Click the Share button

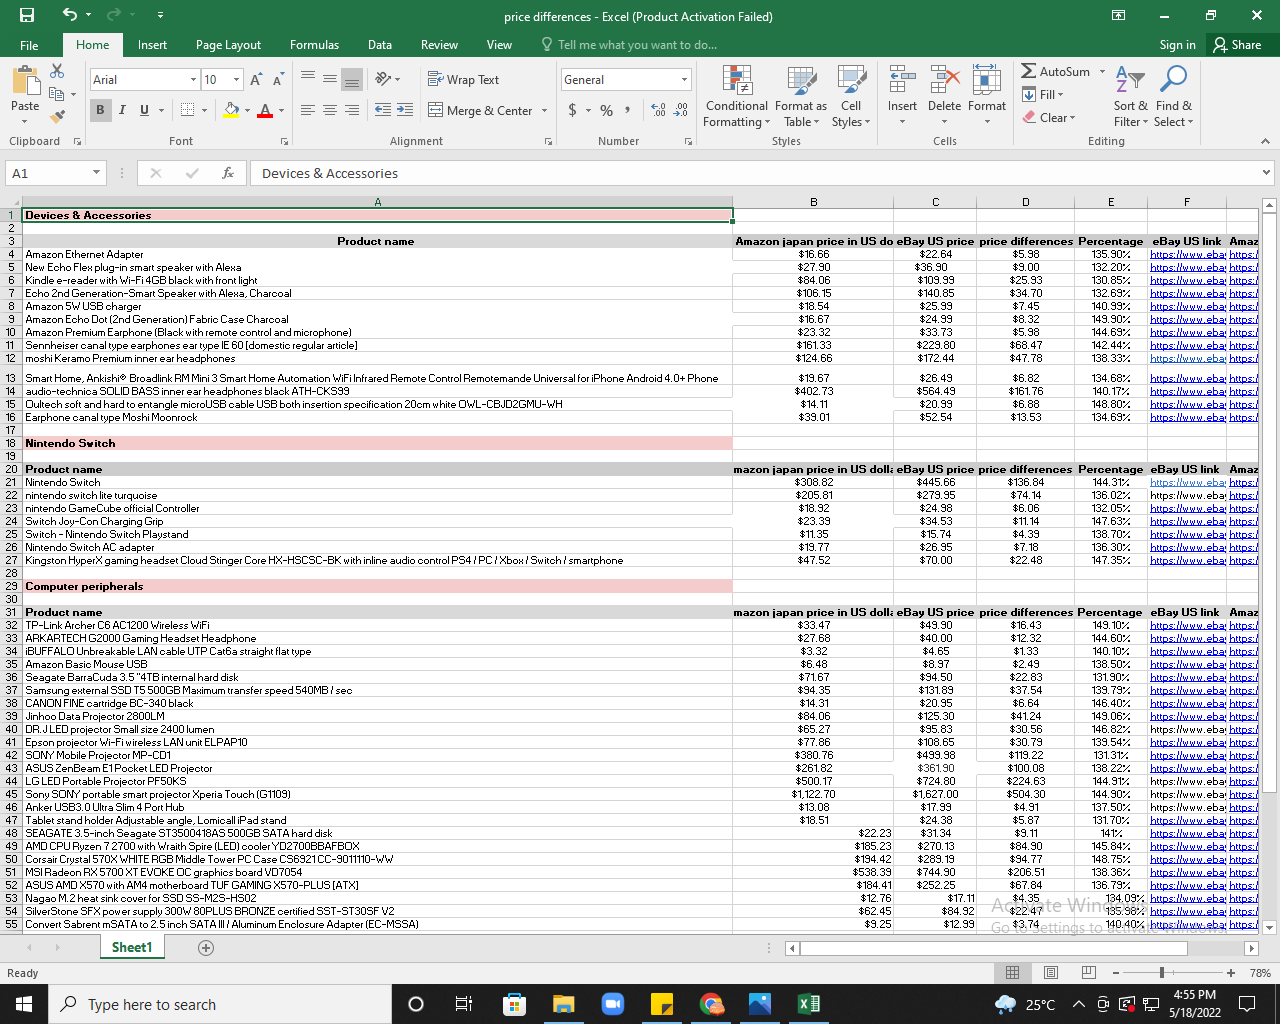click(1237, 45)
